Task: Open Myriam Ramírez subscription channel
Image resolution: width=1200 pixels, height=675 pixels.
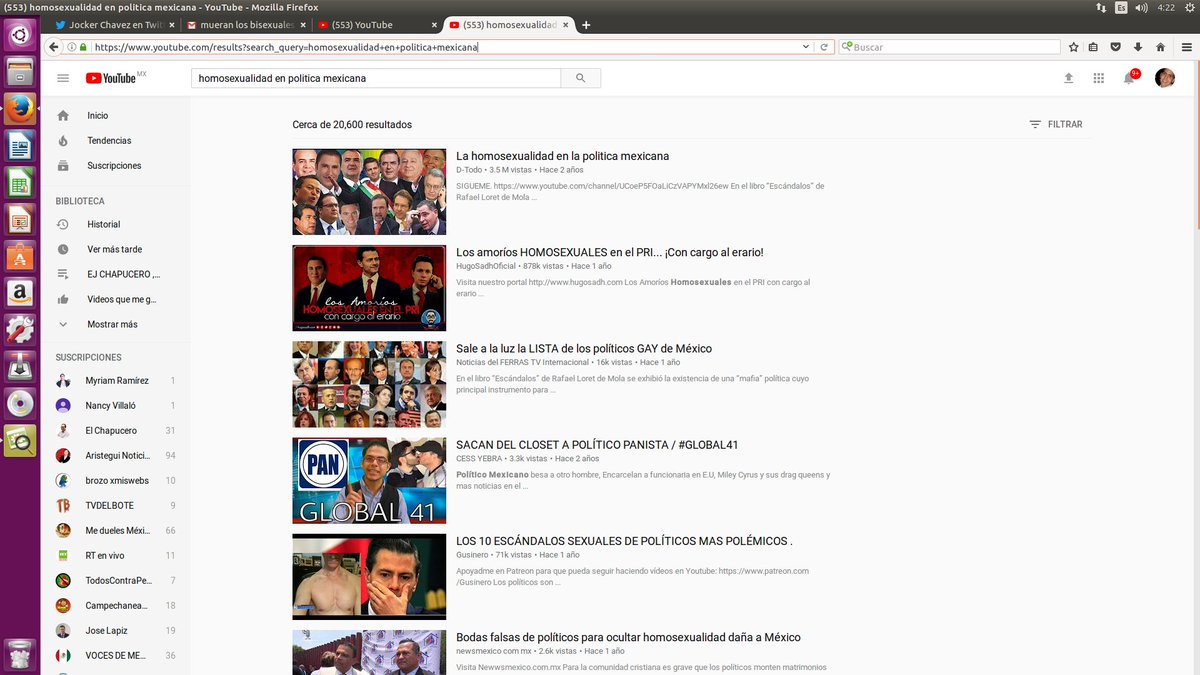Action: pos(115,381)
